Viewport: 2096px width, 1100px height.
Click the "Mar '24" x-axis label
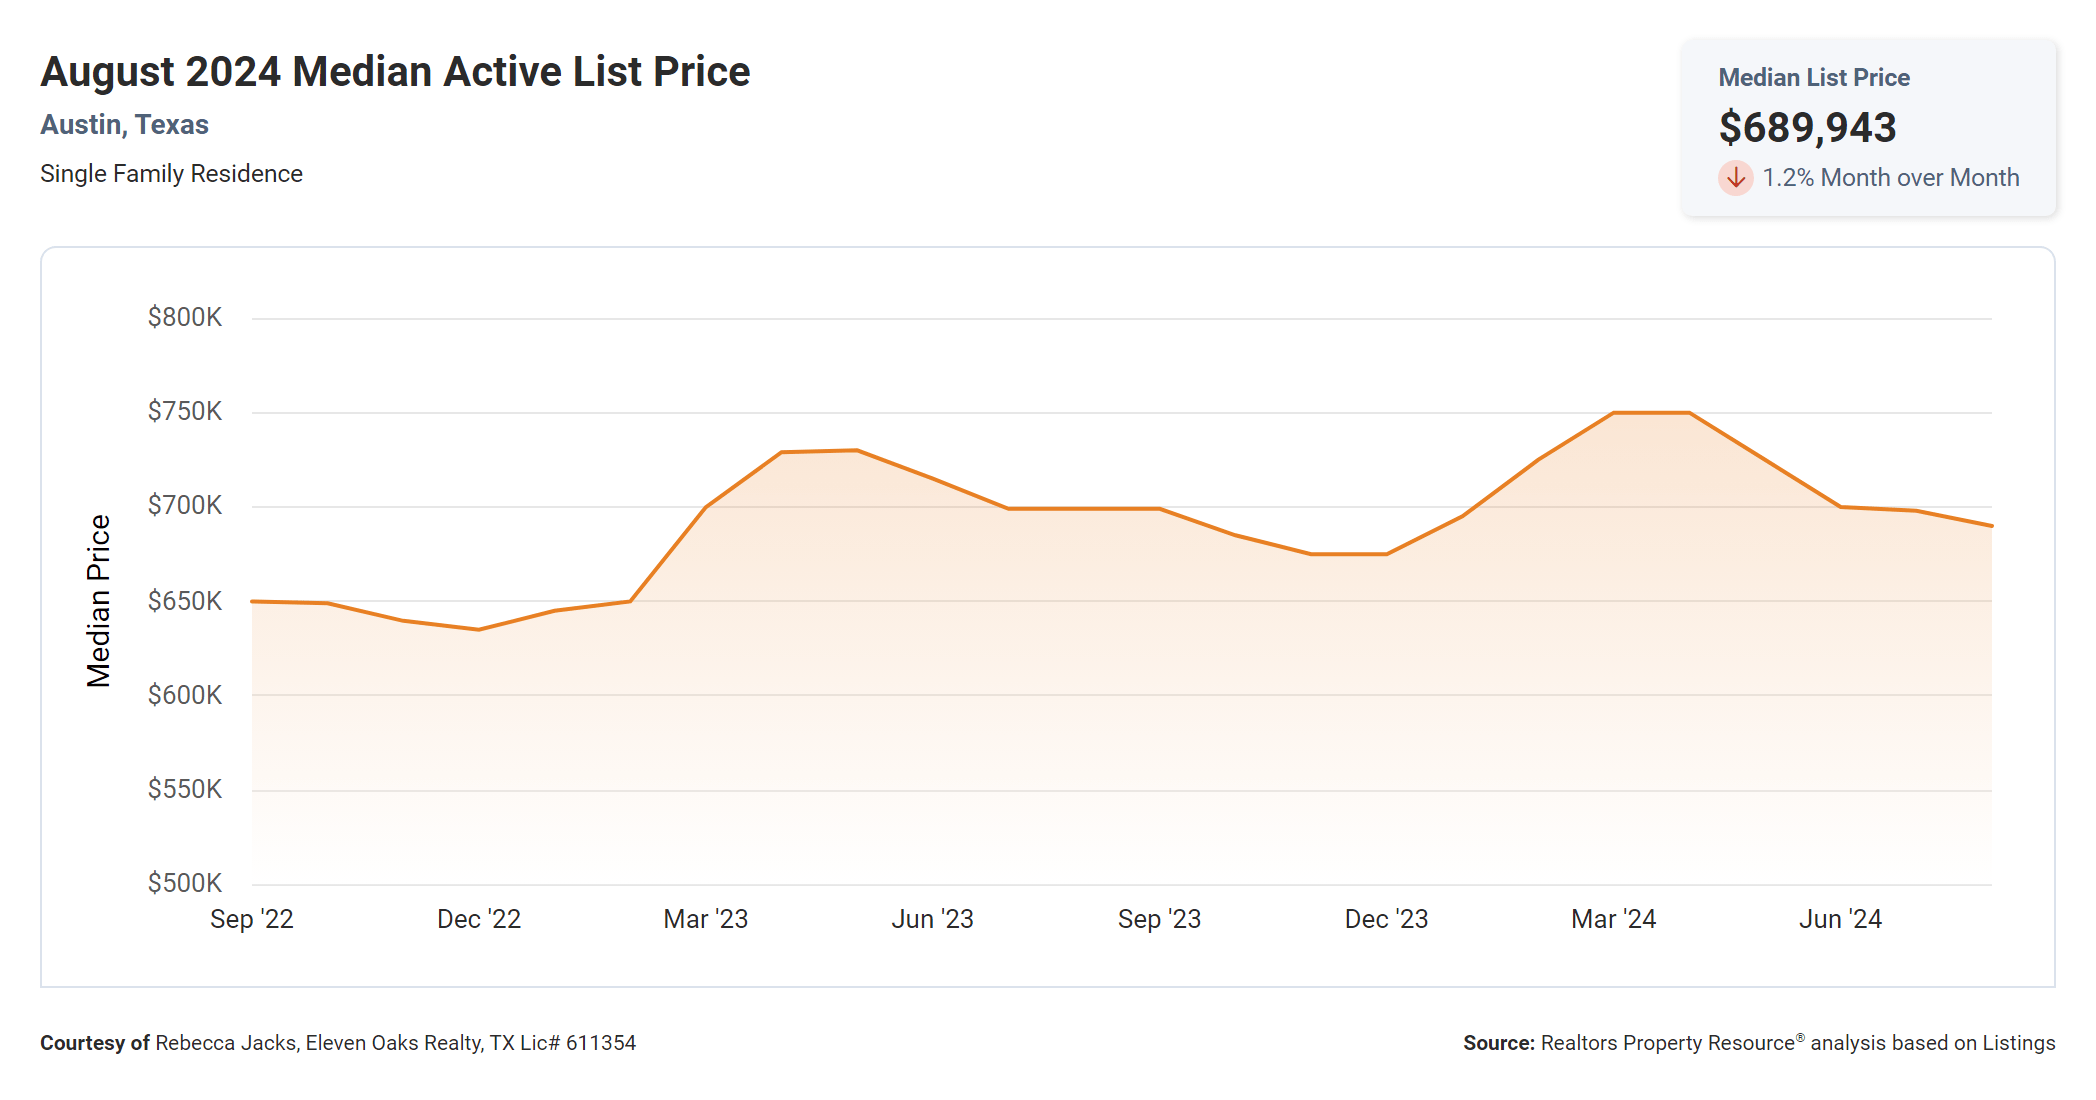click(x=1614, y=919)
